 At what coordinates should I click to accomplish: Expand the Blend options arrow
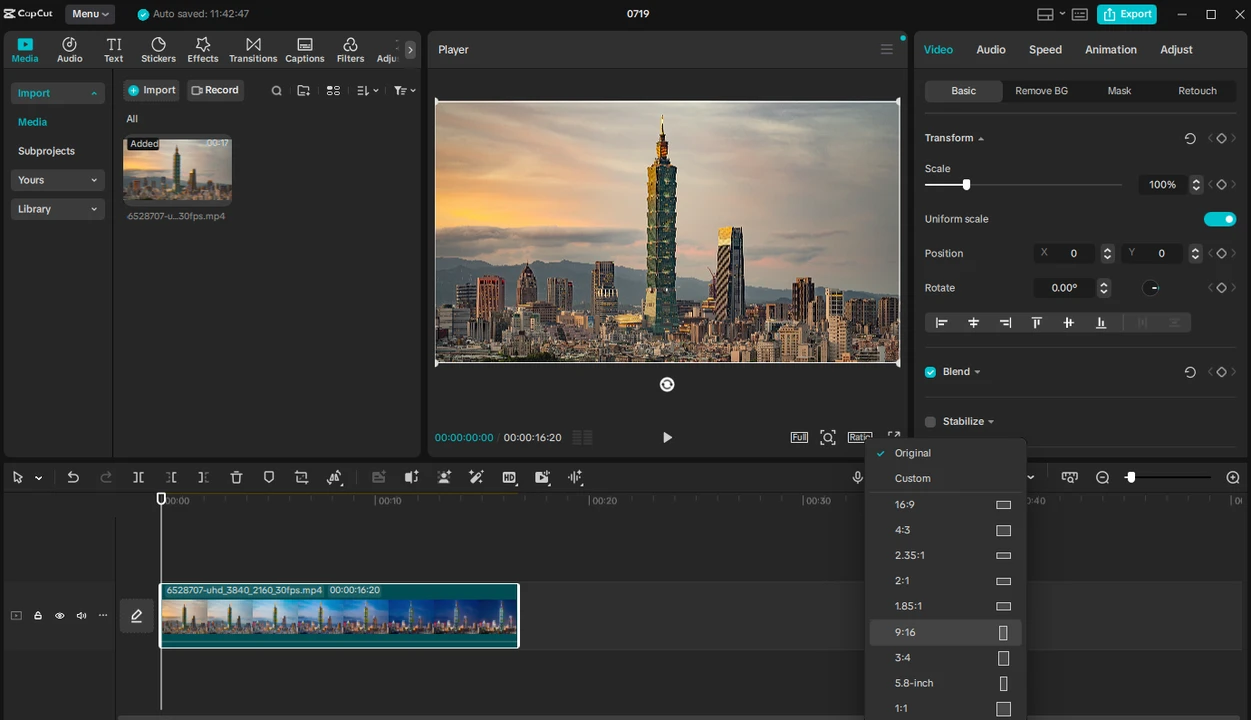click(x=977, y=372)
